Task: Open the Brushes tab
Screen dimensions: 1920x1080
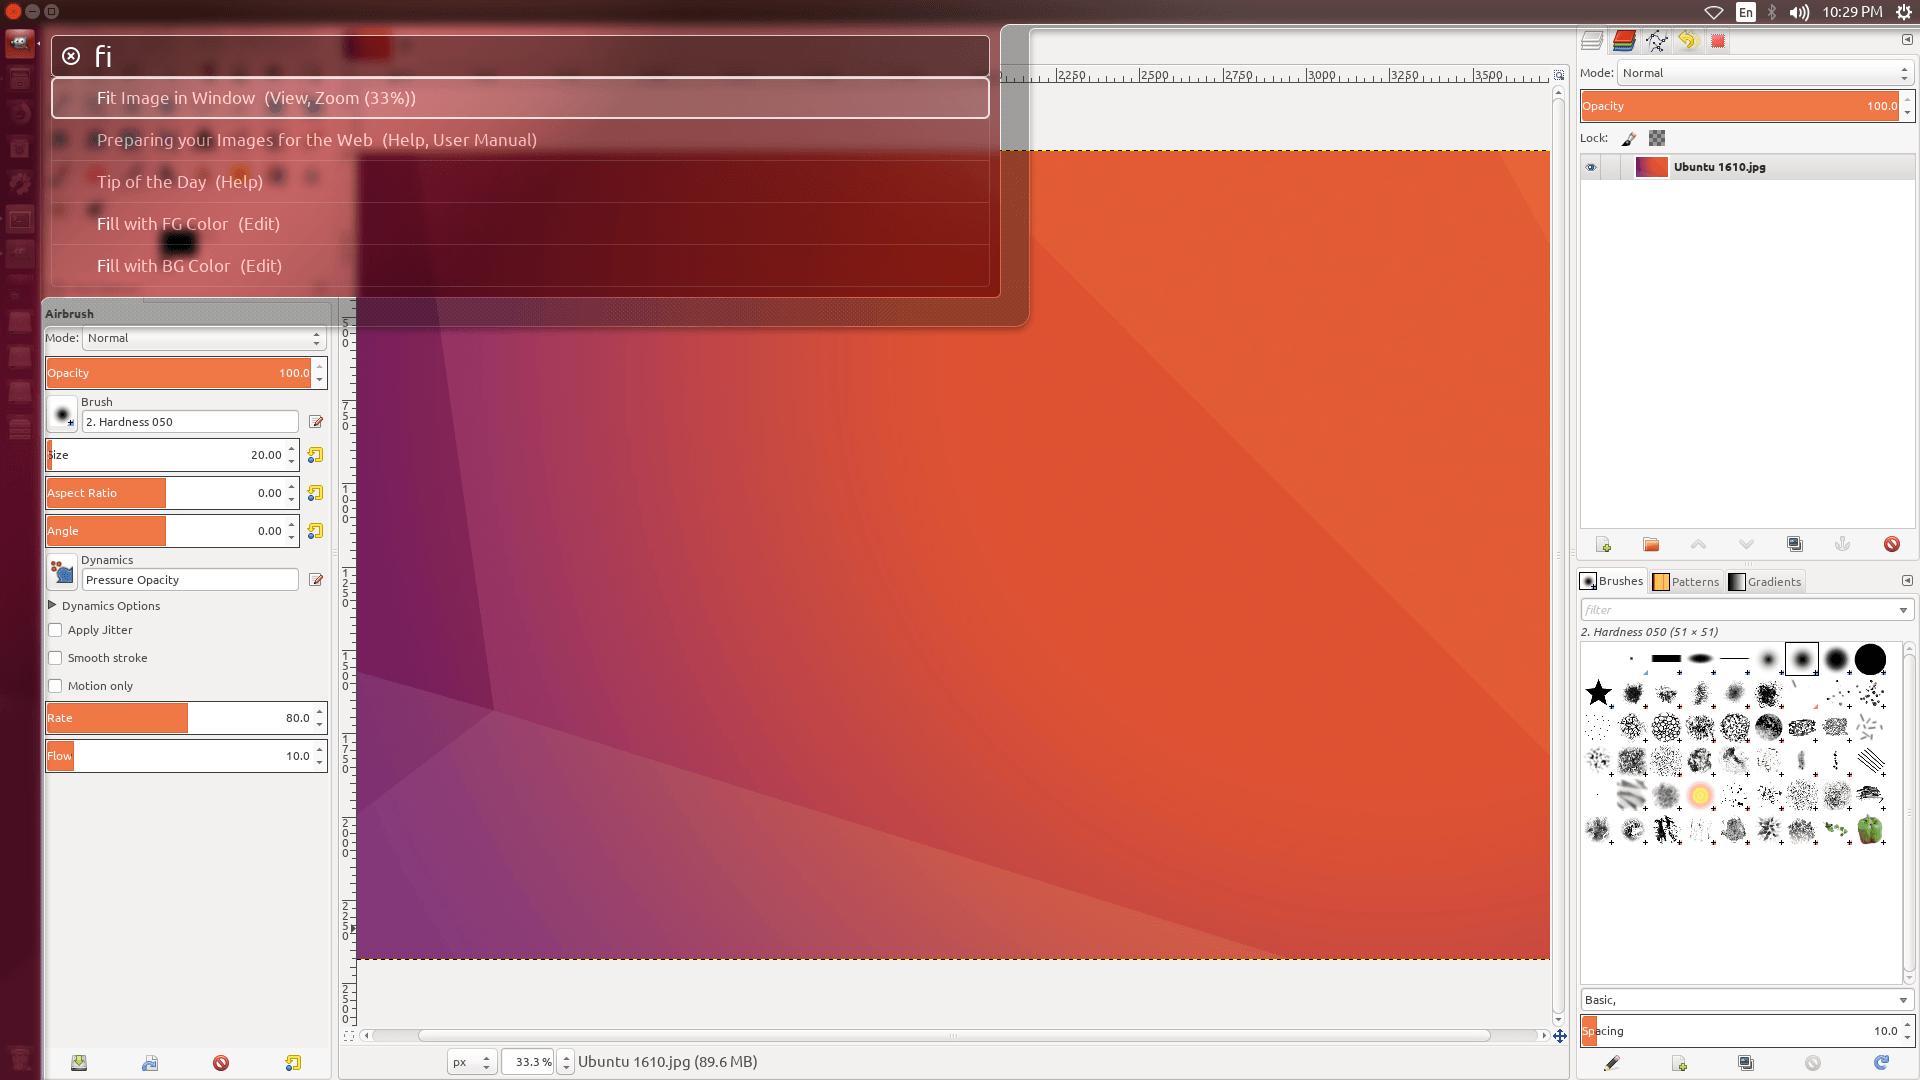Action: pos(1611,581)
